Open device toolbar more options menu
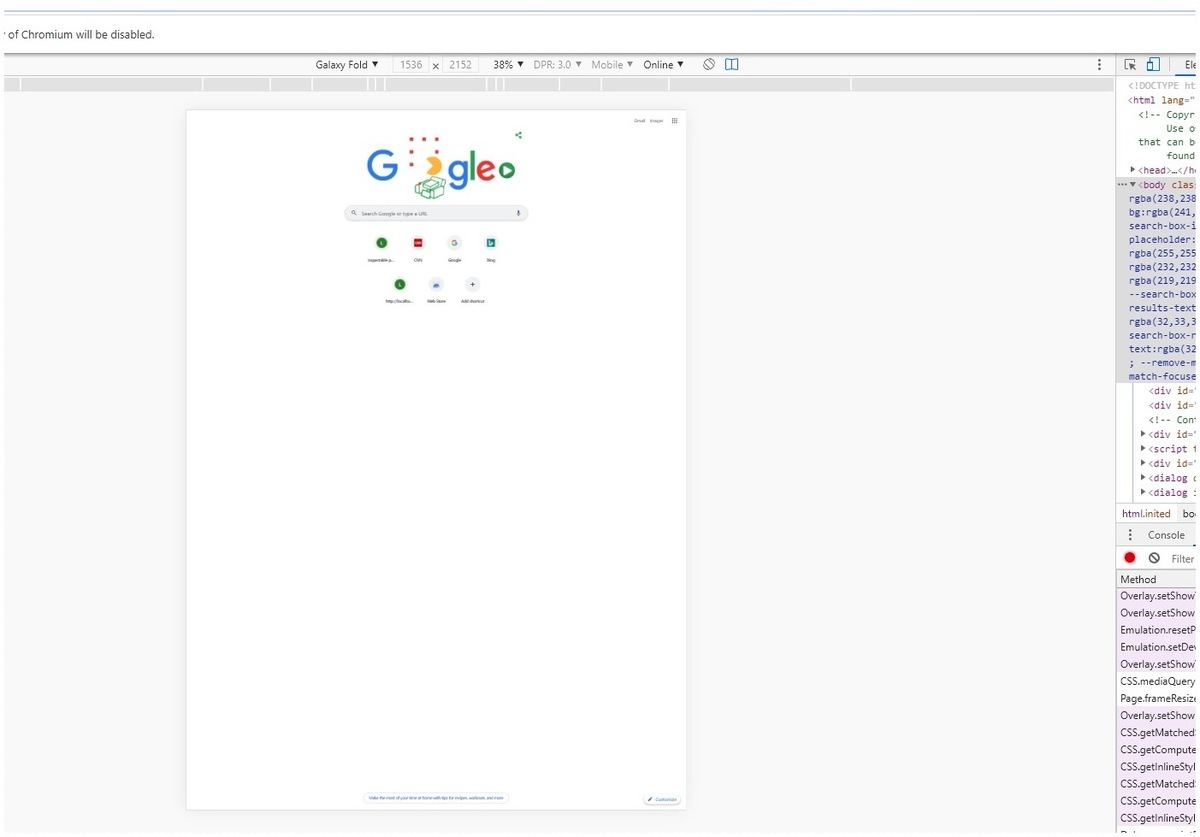1200x837 pixels. pos(1100,64)
